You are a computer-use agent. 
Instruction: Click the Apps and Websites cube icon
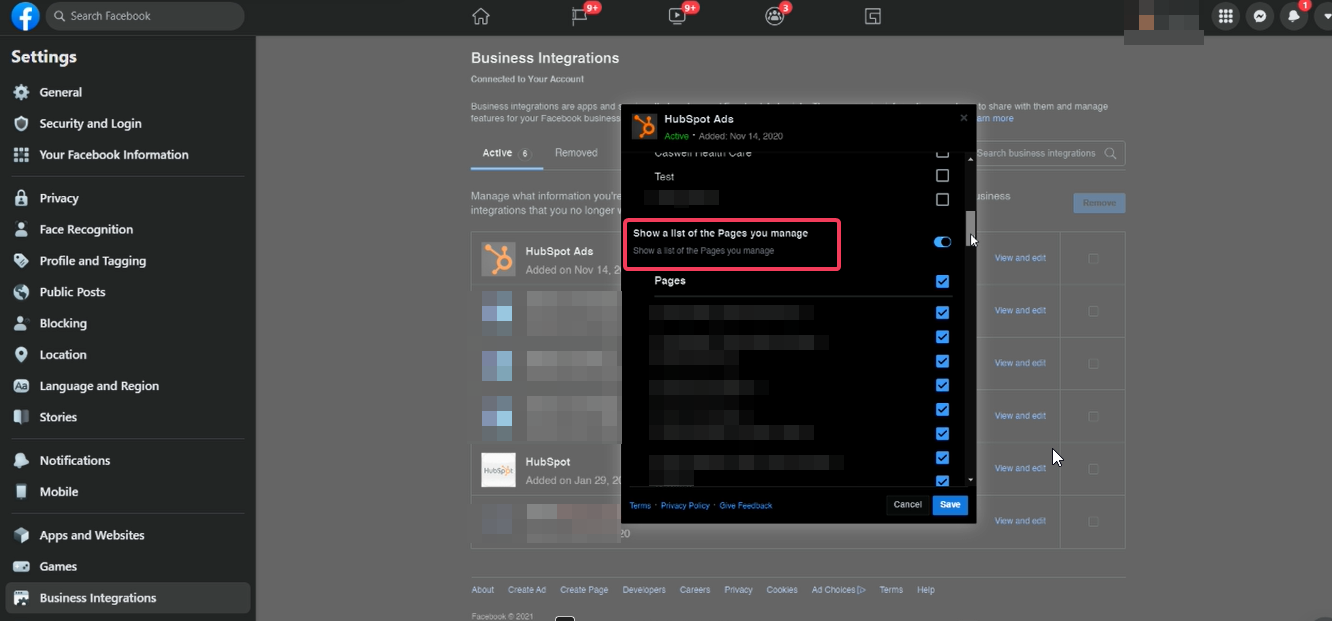pos(21,535)
